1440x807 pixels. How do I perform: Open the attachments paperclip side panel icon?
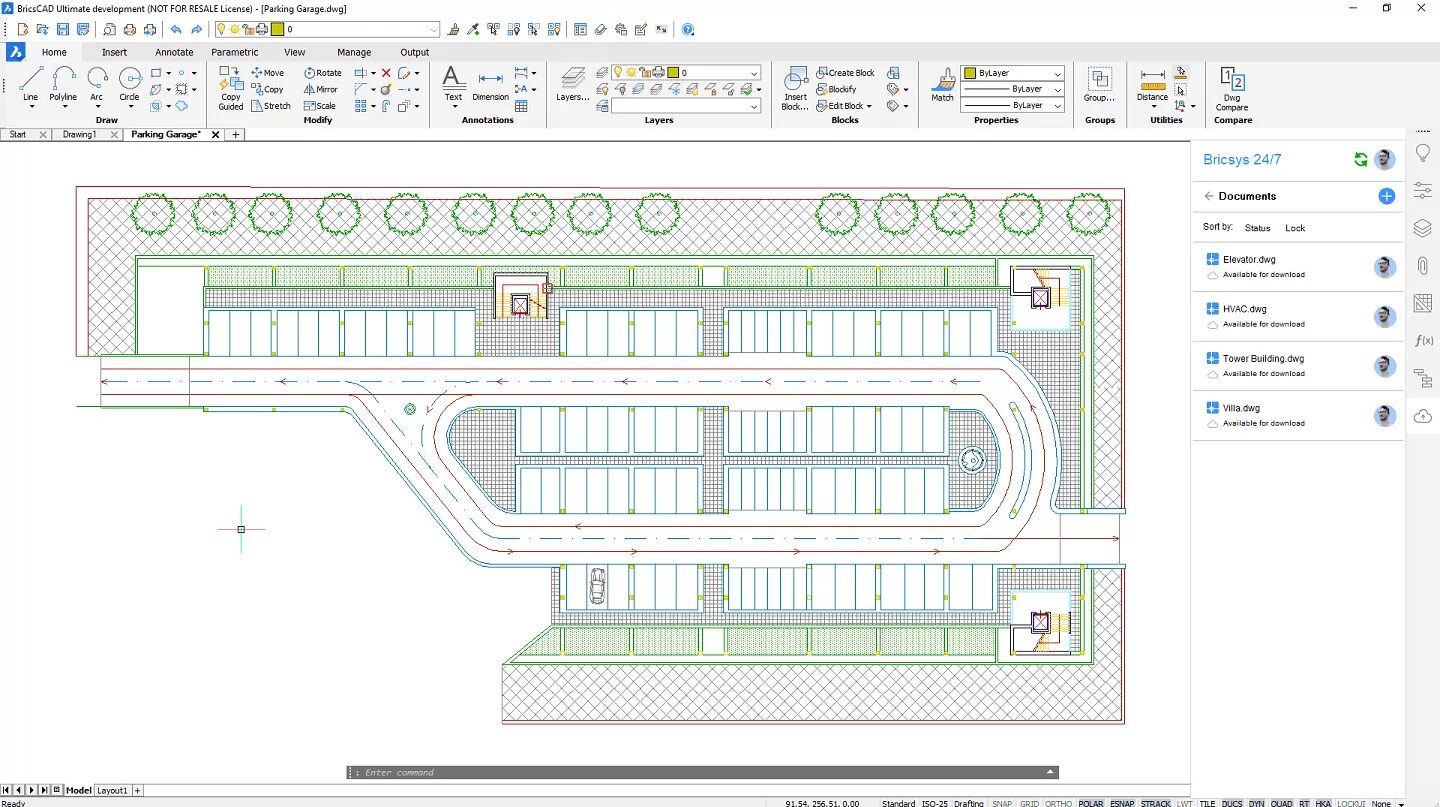1422,266
